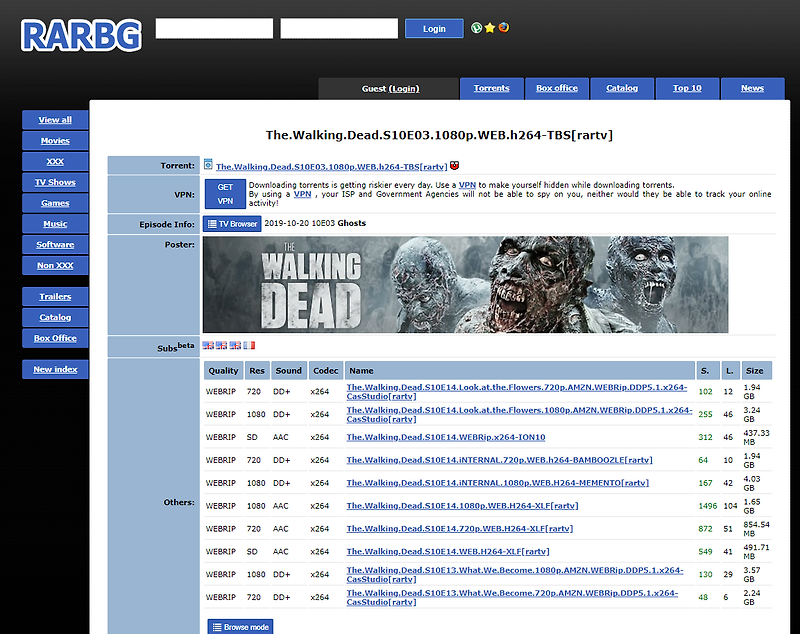Open S10E14 iNTERNAL 720p BAMBOOZLE link

coord(499,460)
